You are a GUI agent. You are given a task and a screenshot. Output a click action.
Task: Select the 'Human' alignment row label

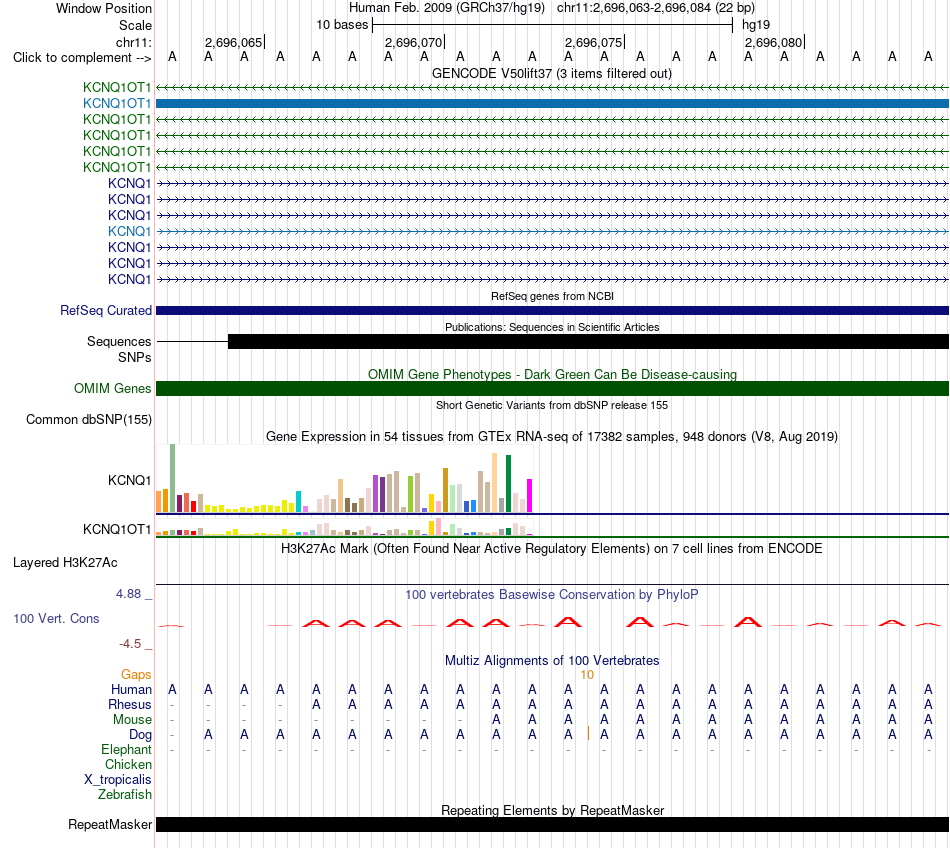point(131,689)
